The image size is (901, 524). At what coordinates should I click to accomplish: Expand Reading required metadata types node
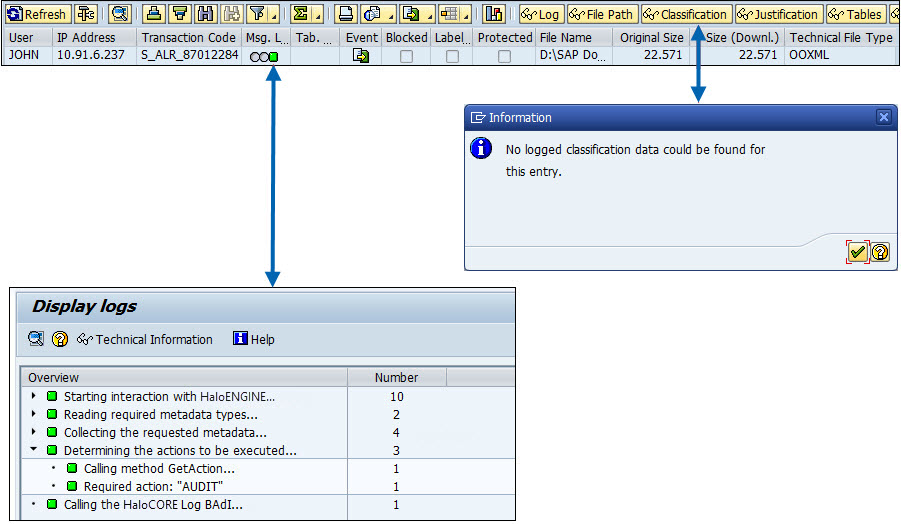pyautogui.click(x=33, y=414)
